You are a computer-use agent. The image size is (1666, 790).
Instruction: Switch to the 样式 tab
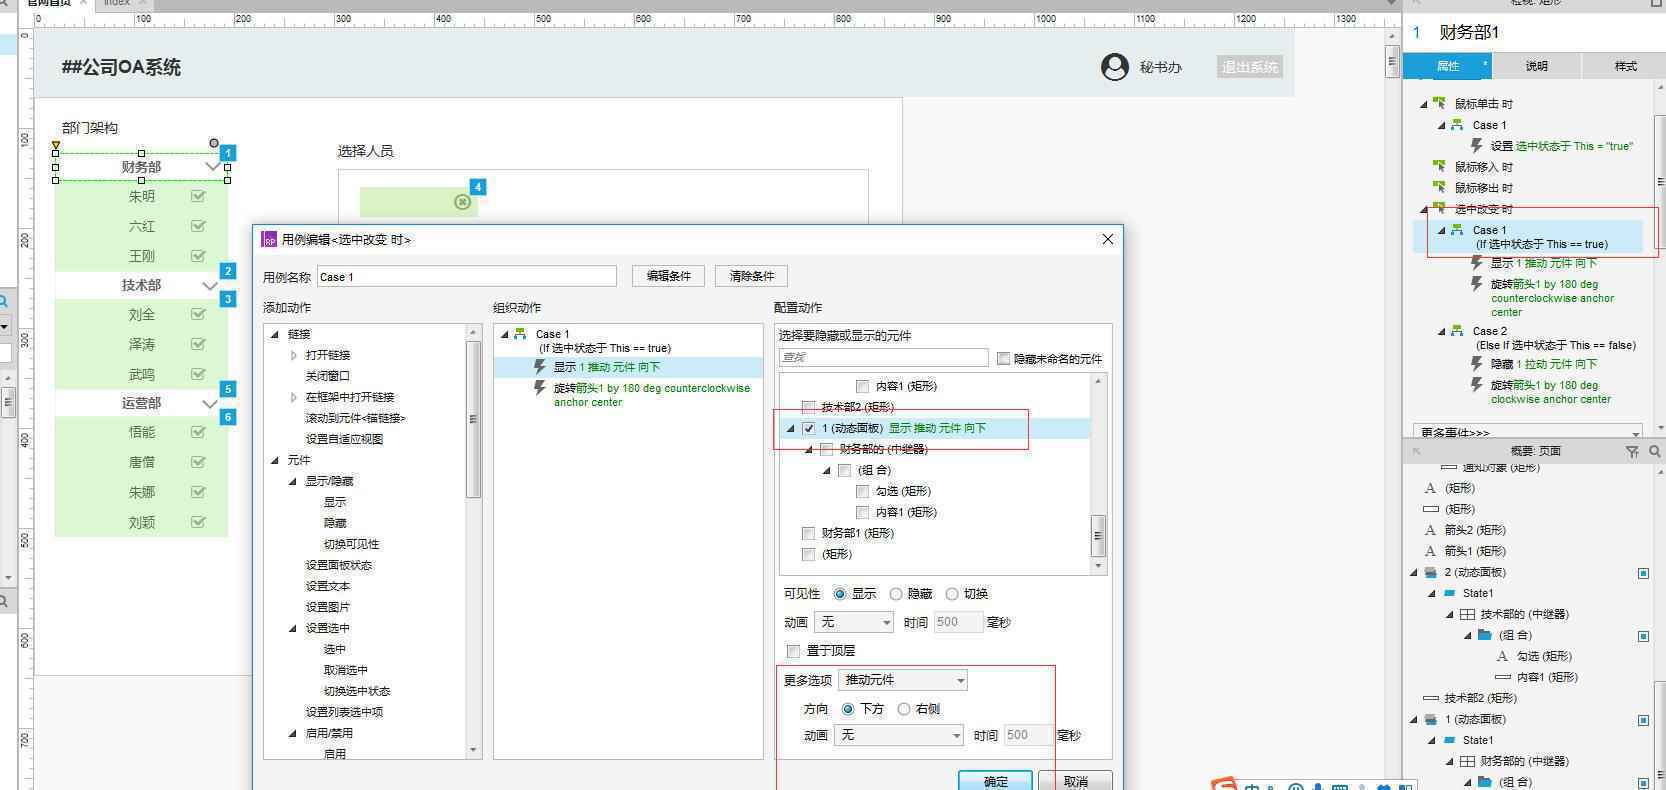click(1625, 66)
